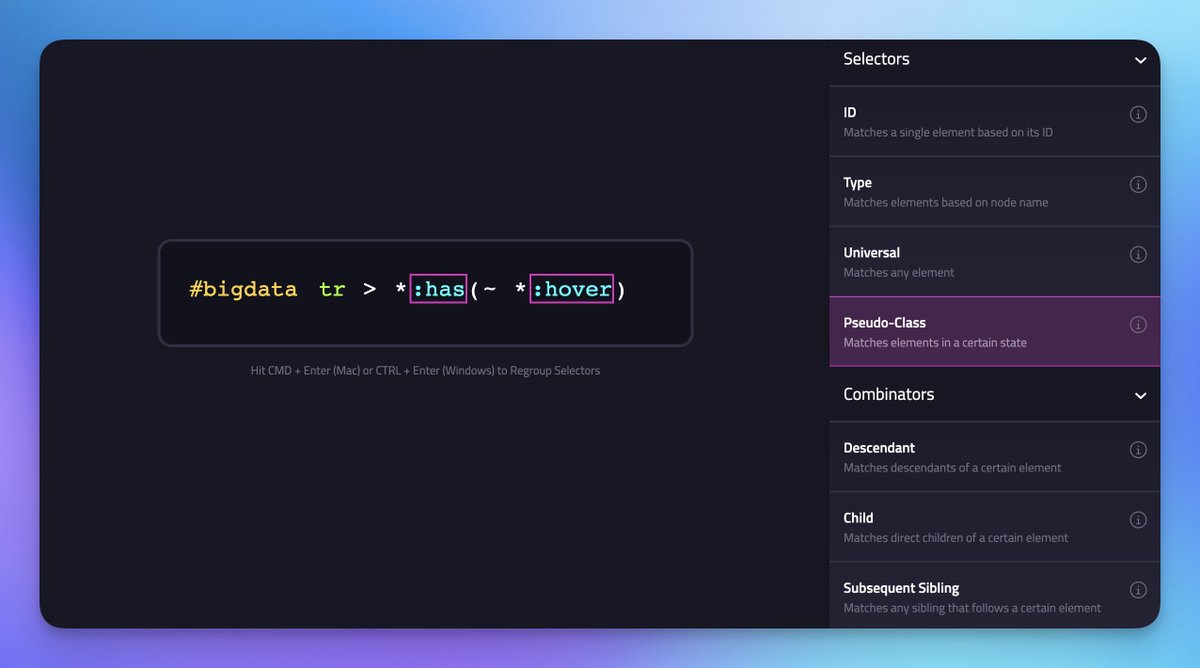Open info icon for ID selector
Viewport: 1200px width, 668px height.
click(x=1138, y=115)
